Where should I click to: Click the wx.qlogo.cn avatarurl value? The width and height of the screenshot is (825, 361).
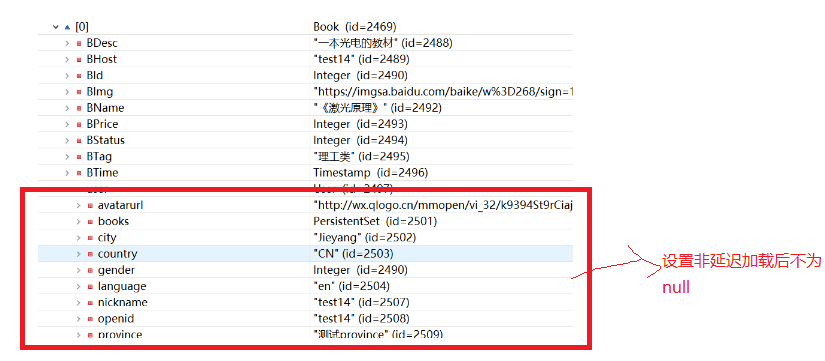coord(443,206)
